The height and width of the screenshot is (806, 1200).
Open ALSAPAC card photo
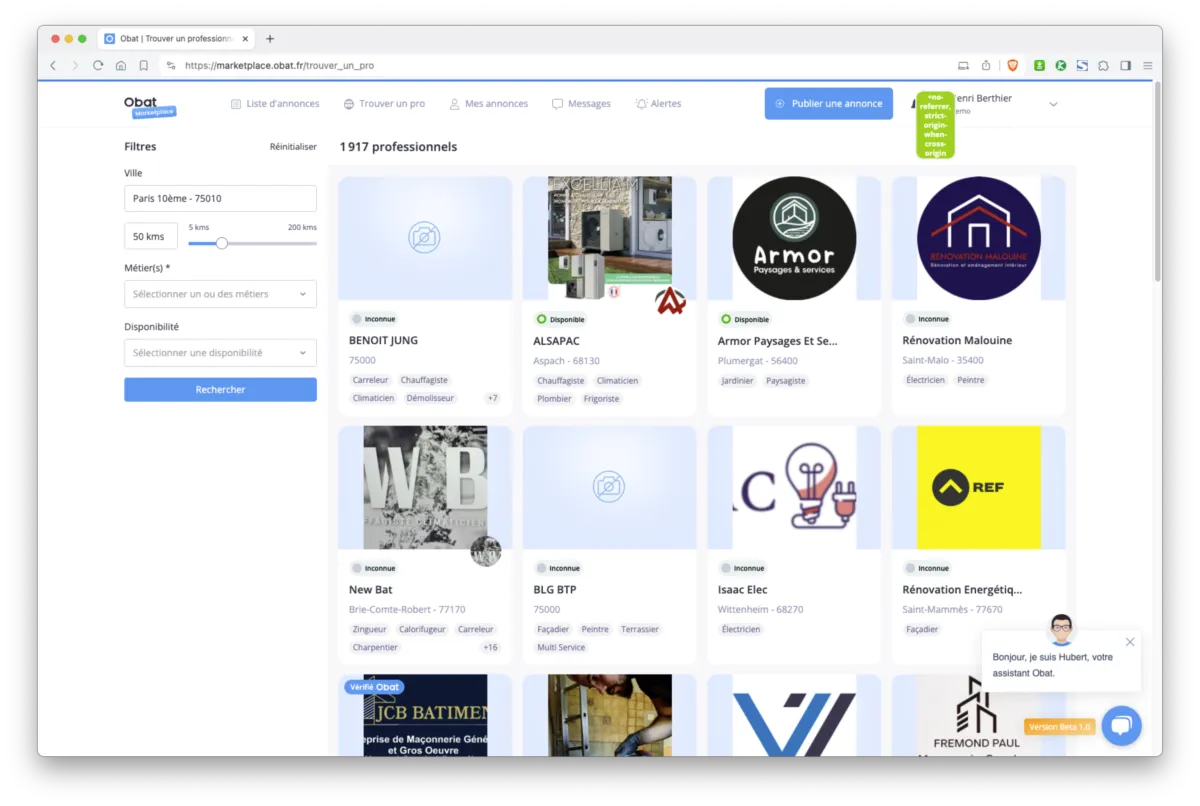(609, 238)
